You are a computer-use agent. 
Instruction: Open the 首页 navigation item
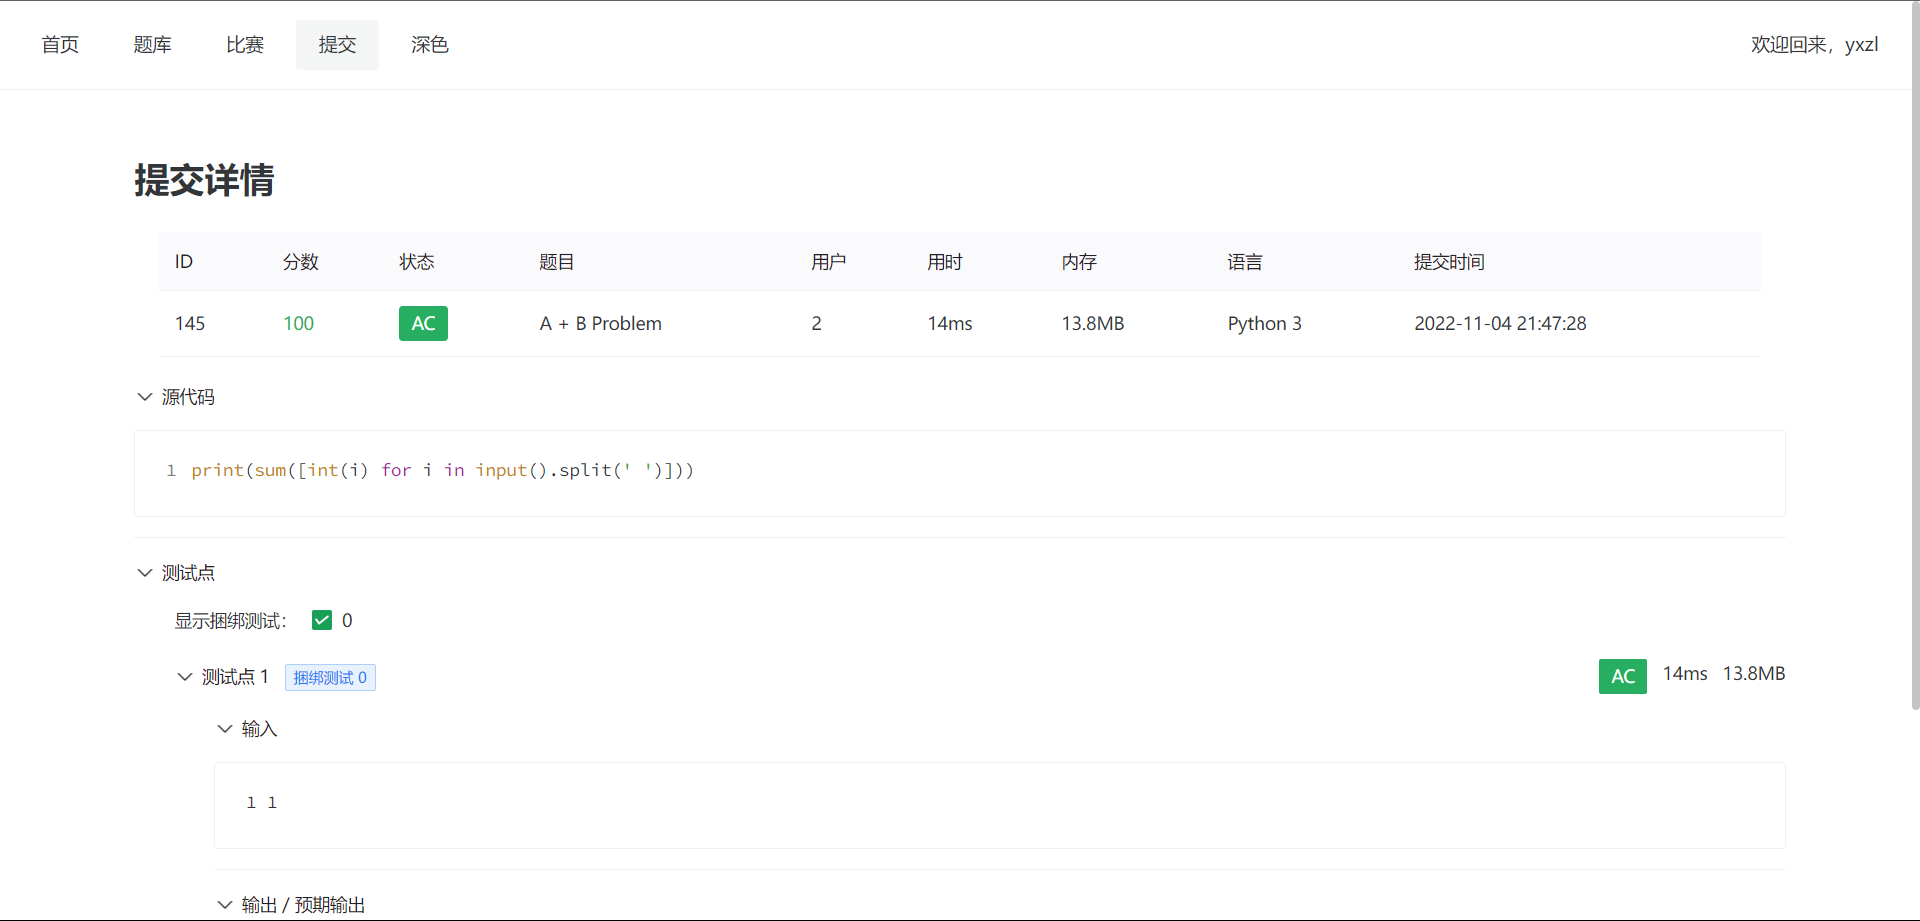pyautogui.click(x=60, y=45)
